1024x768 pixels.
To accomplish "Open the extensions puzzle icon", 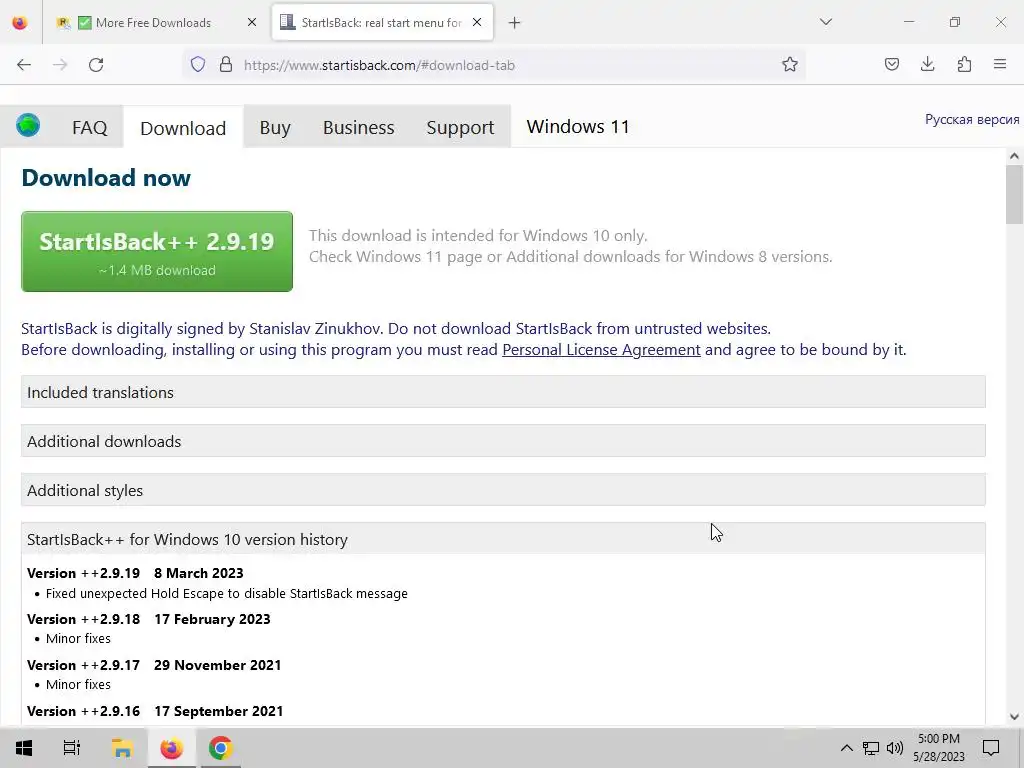I will [964, 64].
